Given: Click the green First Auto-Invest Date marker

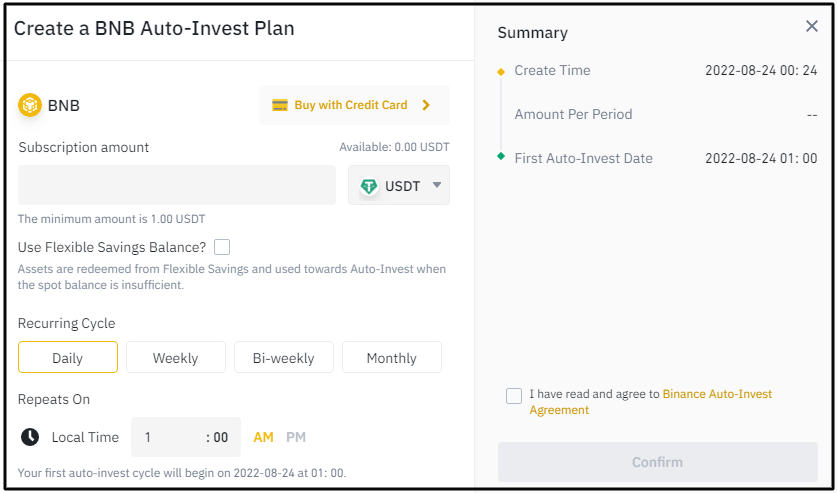Looking at the screenshot, I should (x=501, y=157).
